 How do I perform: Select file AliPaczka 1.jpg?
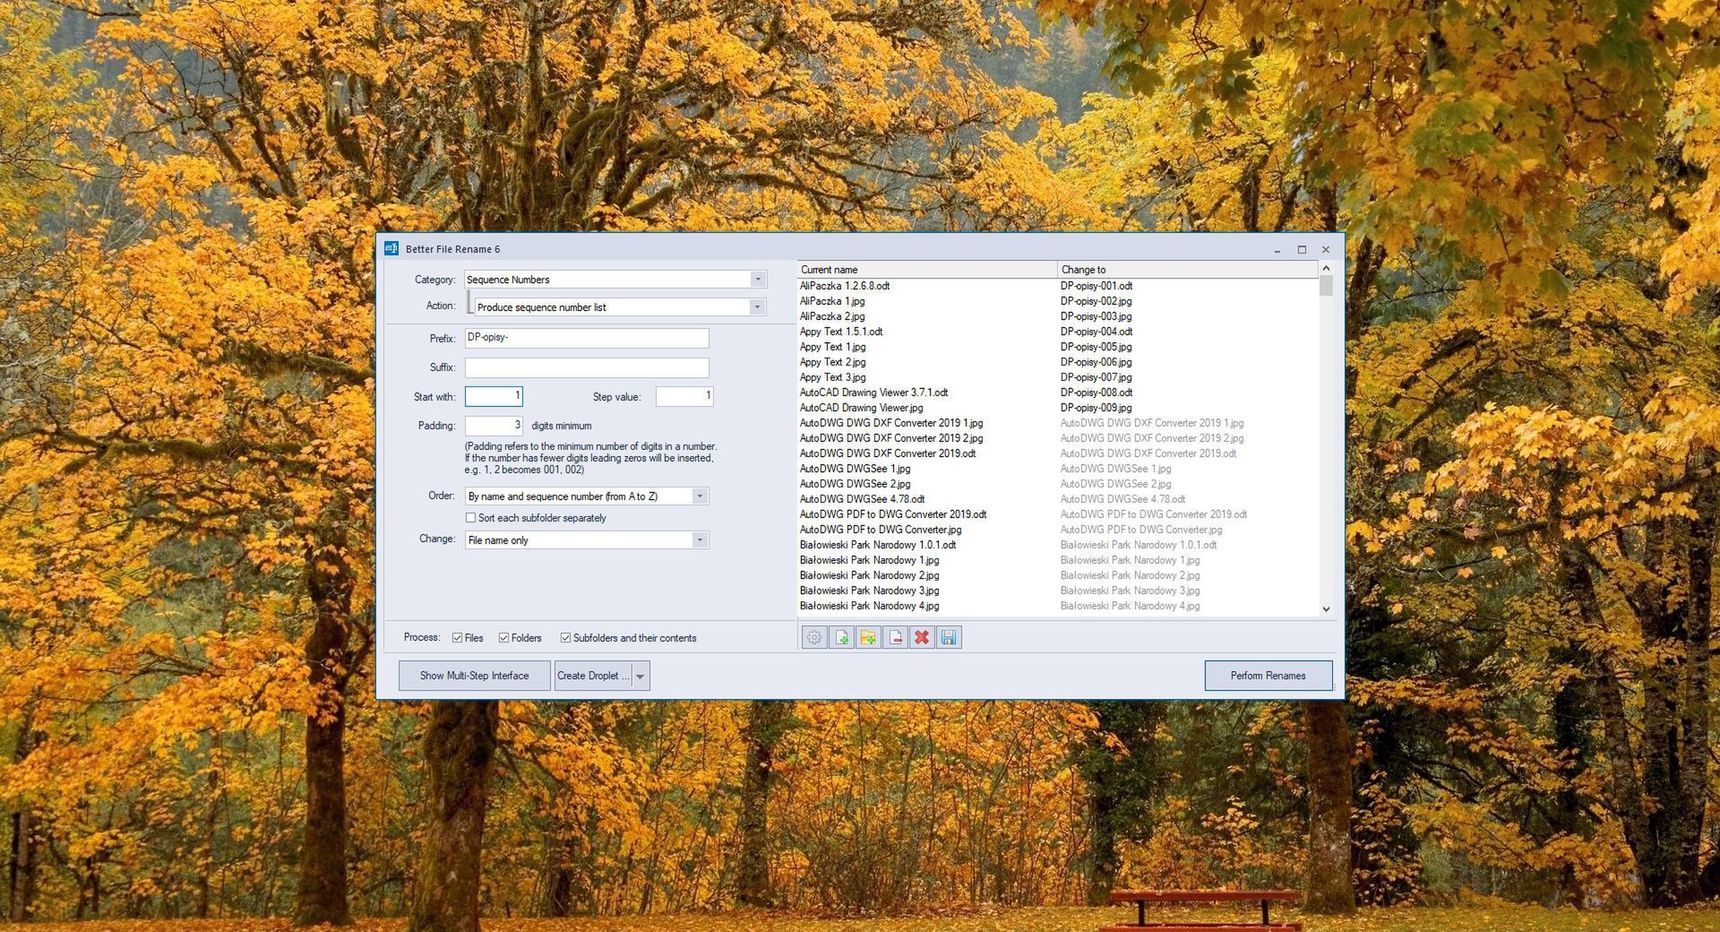(x=832, y=301)
